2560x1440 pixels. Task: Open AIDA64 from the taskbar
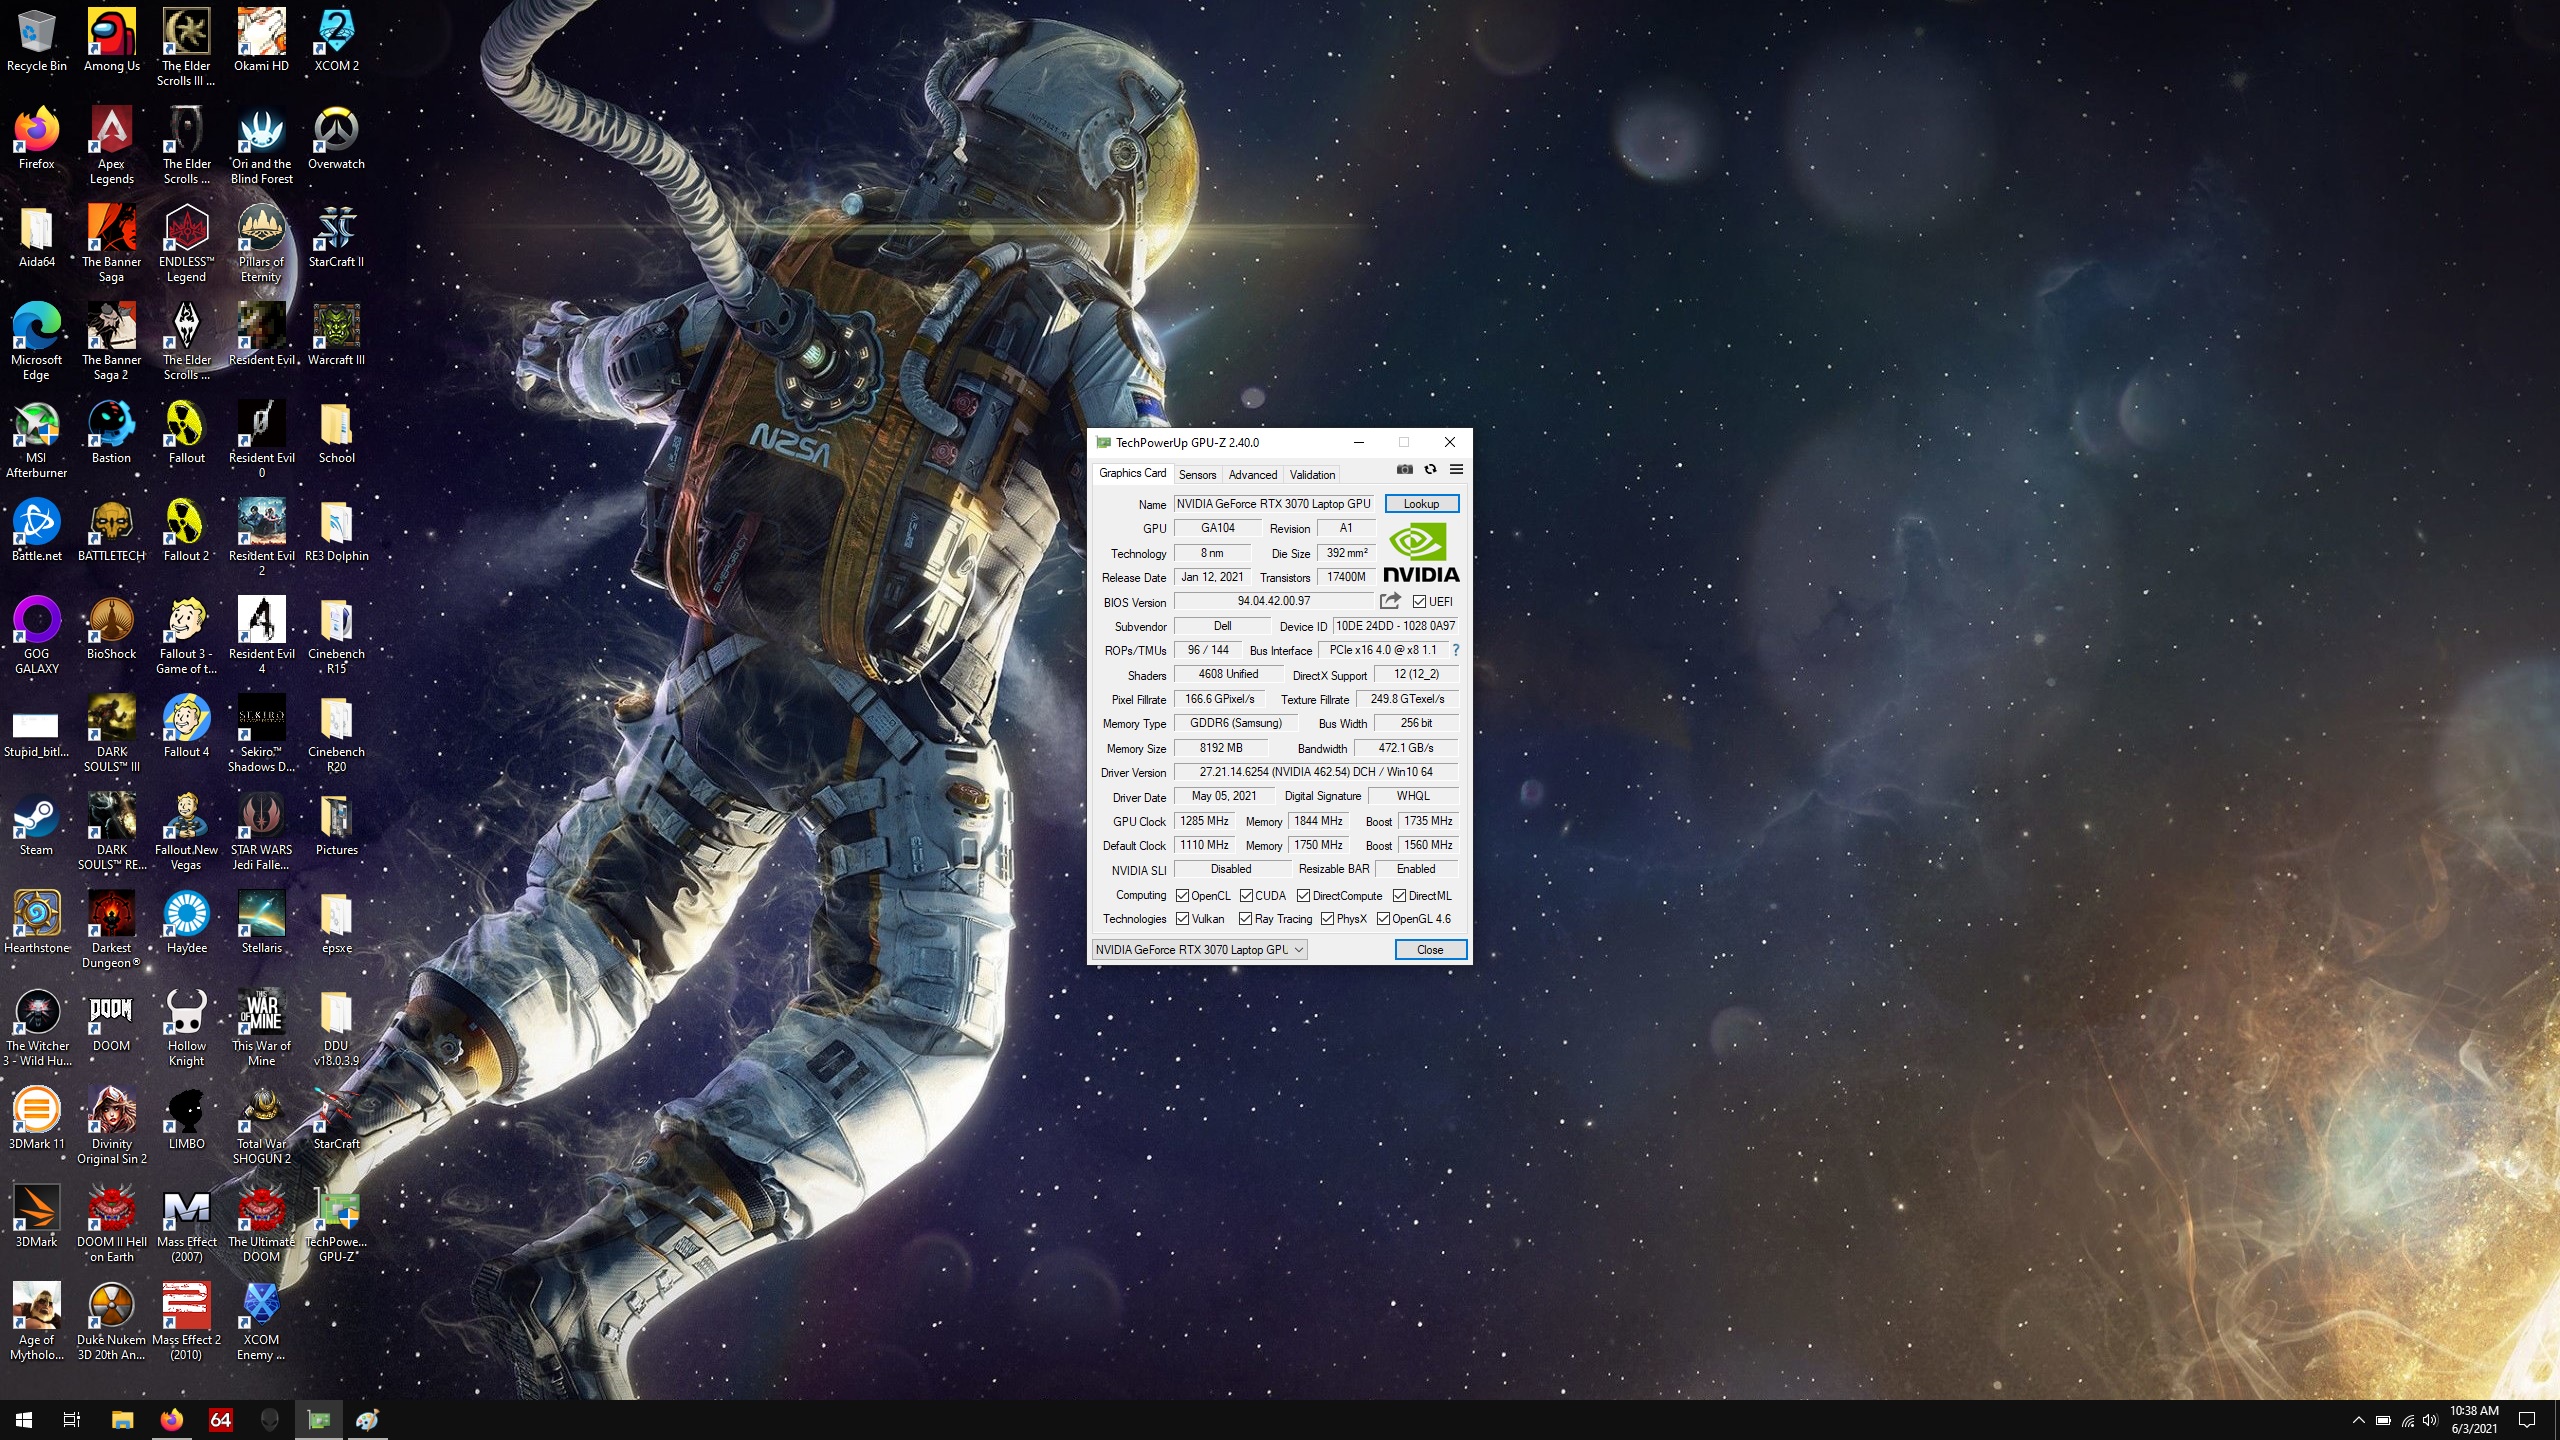point(221,1420)
